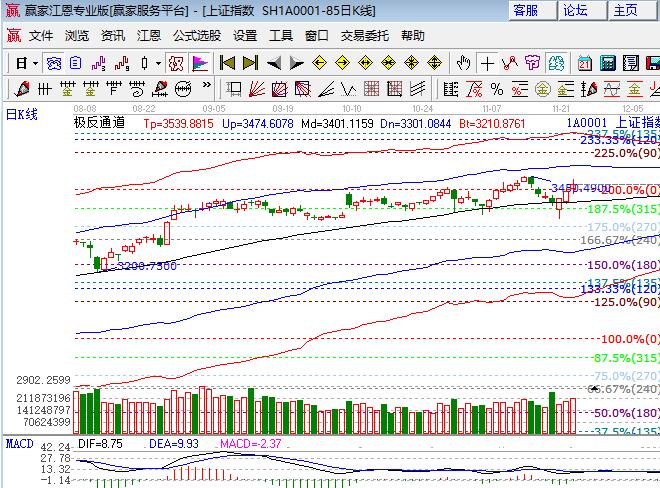Jump to last bar with skip-forward arrow
Image resolution: width=660 pixels, height=488 pixels.
[250, 62]
